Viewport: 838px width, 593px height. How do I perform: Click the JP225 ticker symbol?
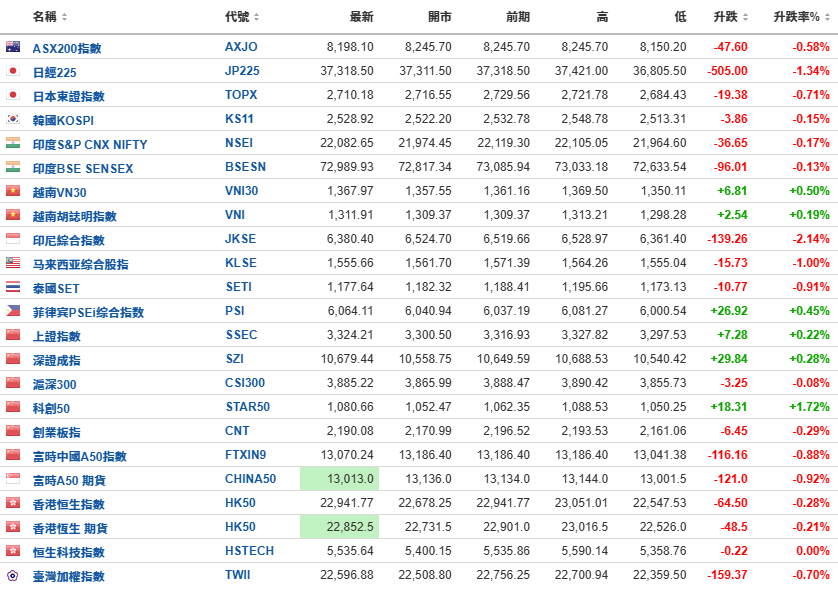(242, 71)
